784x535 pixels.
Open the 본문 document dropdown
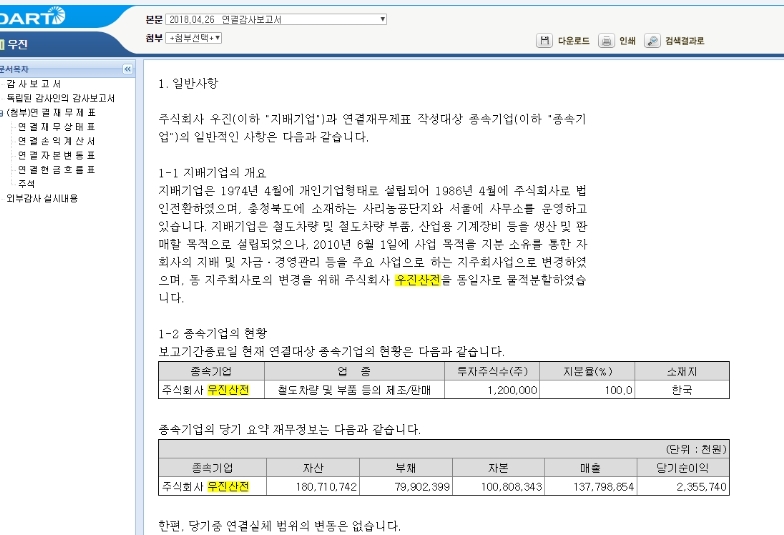[276, 20]
